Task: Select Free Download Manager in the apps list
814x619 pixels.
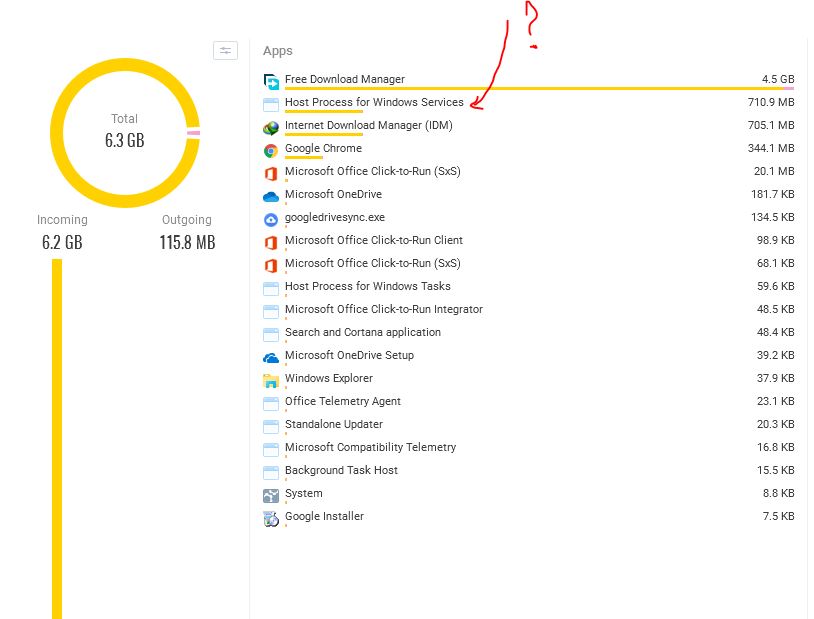Action: (345, 79)
